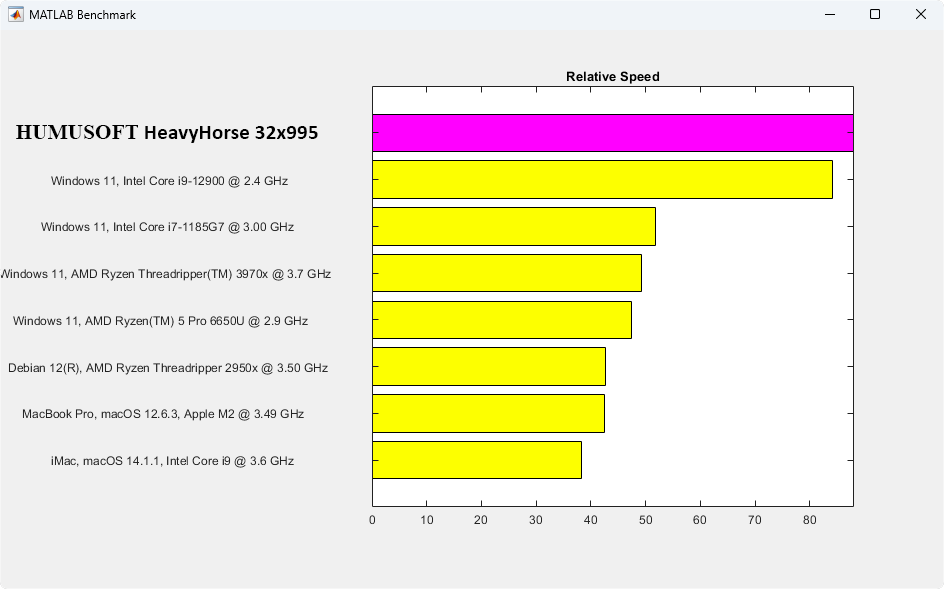Click 'Windows 11, Intel Core i9-12900 @ 2.4 GHz'
The image size is (944, 589).
coord(169,181)
